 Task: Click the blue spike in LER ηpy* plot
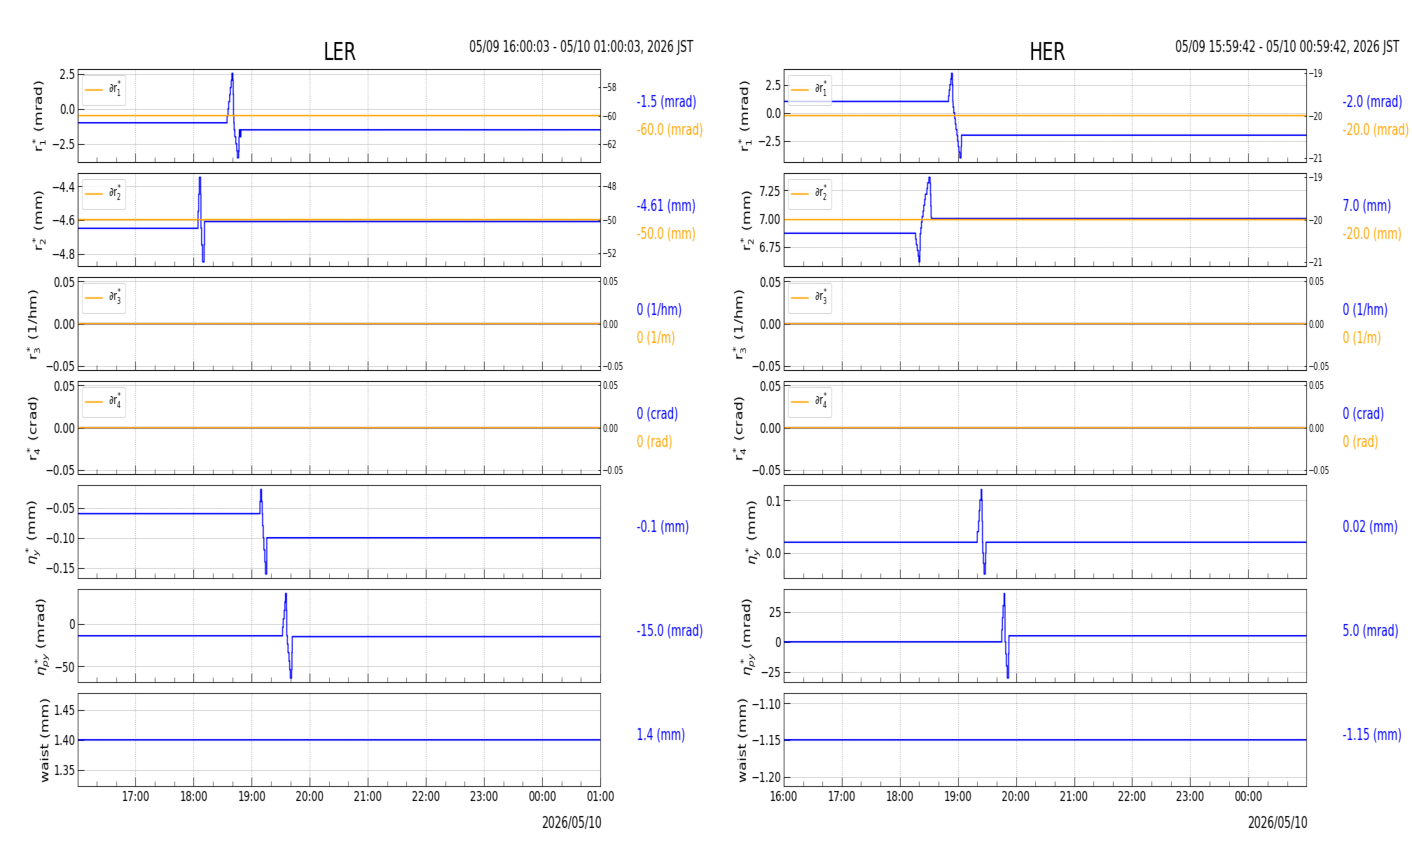click(x=287, y=636)
